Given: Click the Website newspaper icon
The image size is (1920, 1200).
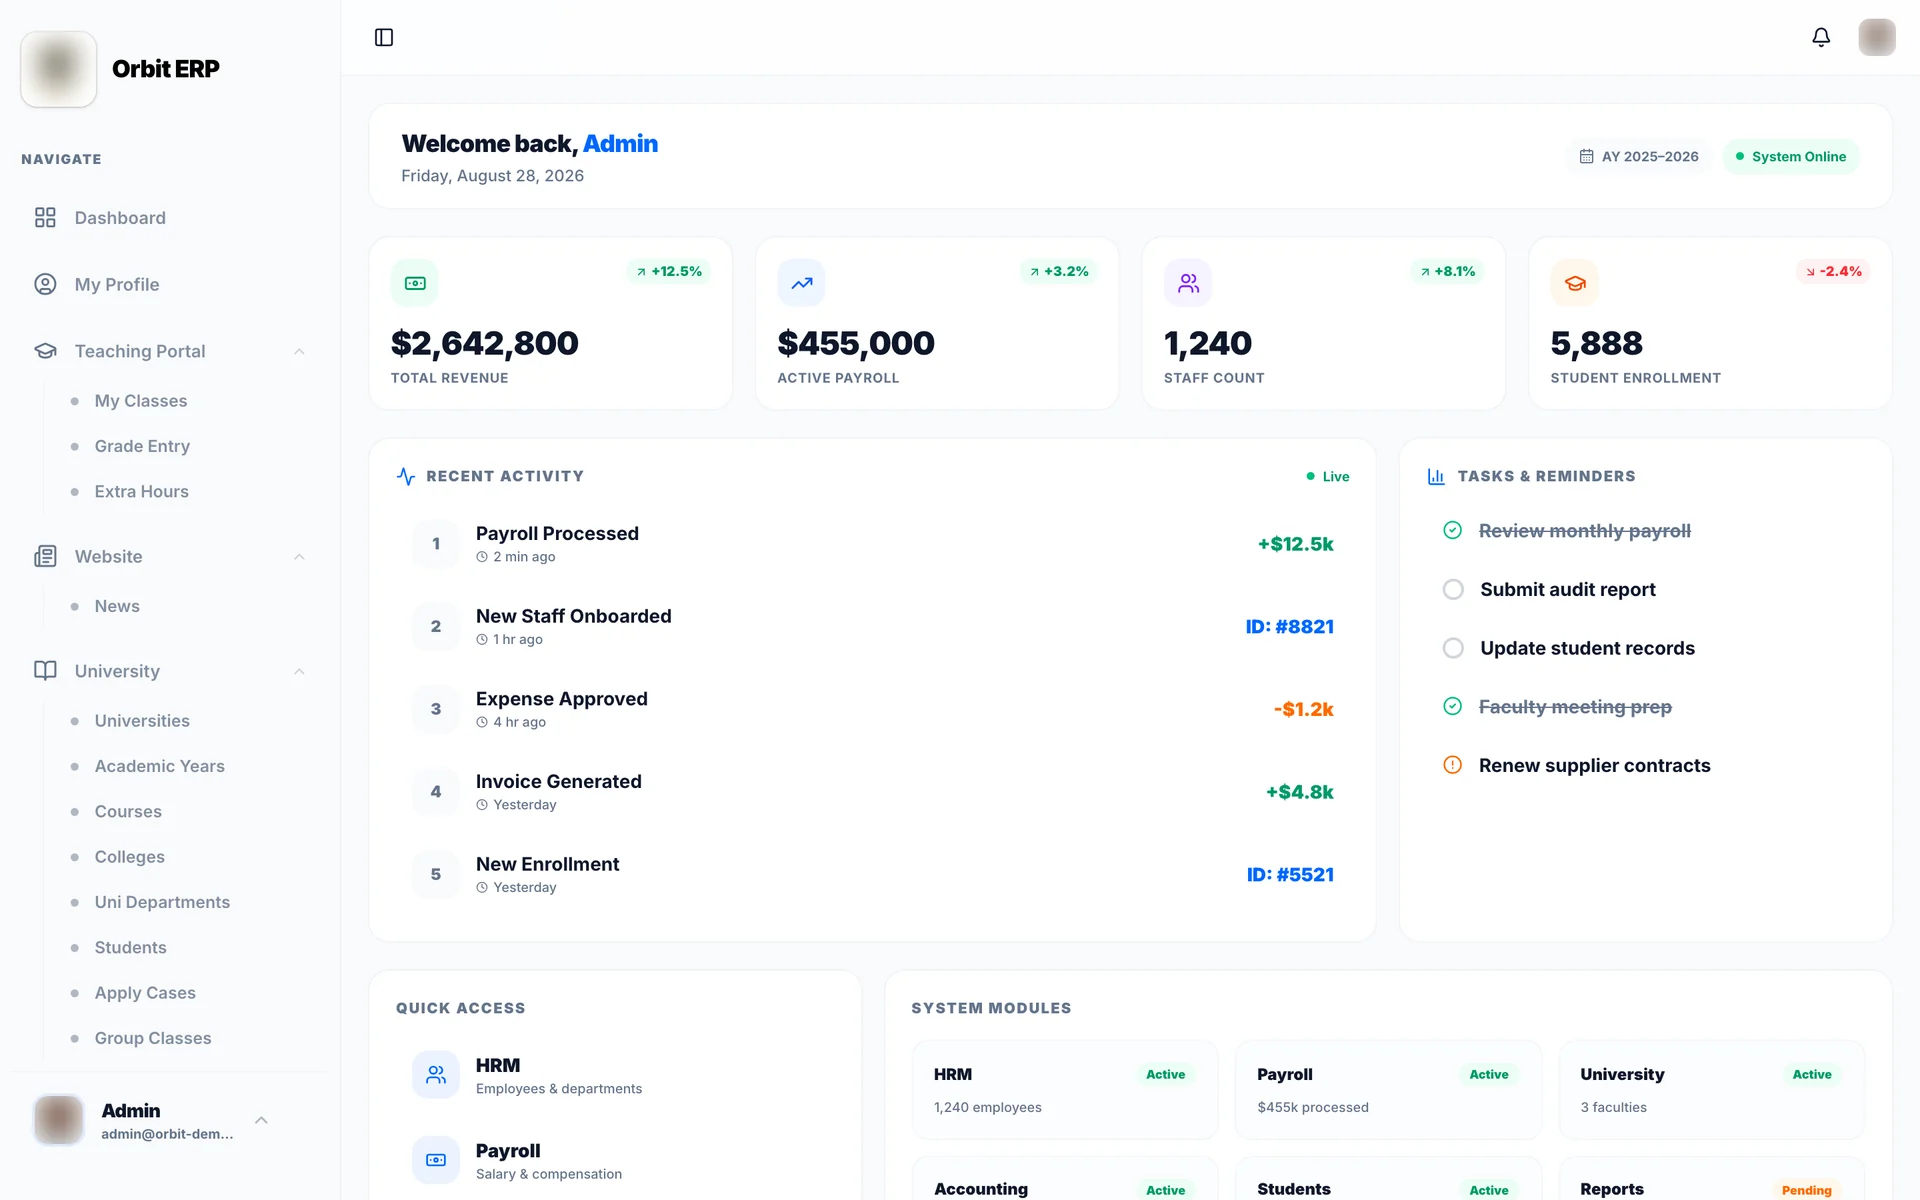Looking at the screenshot, I should point(45,556).
